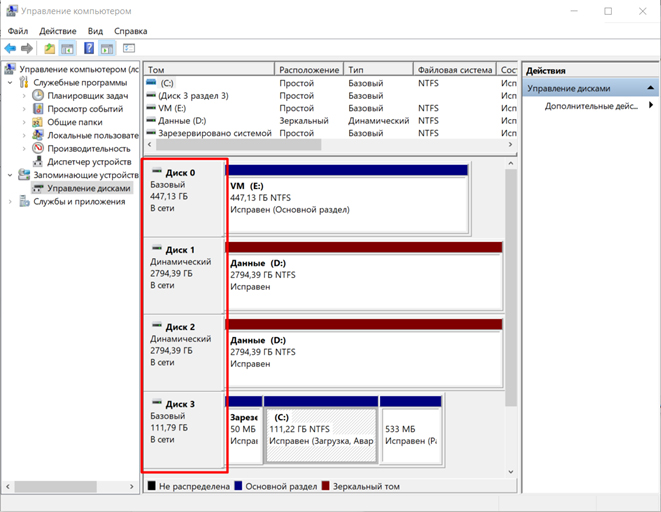
Task: Expand the Службы и приложения node
Action: click(10, 201)
